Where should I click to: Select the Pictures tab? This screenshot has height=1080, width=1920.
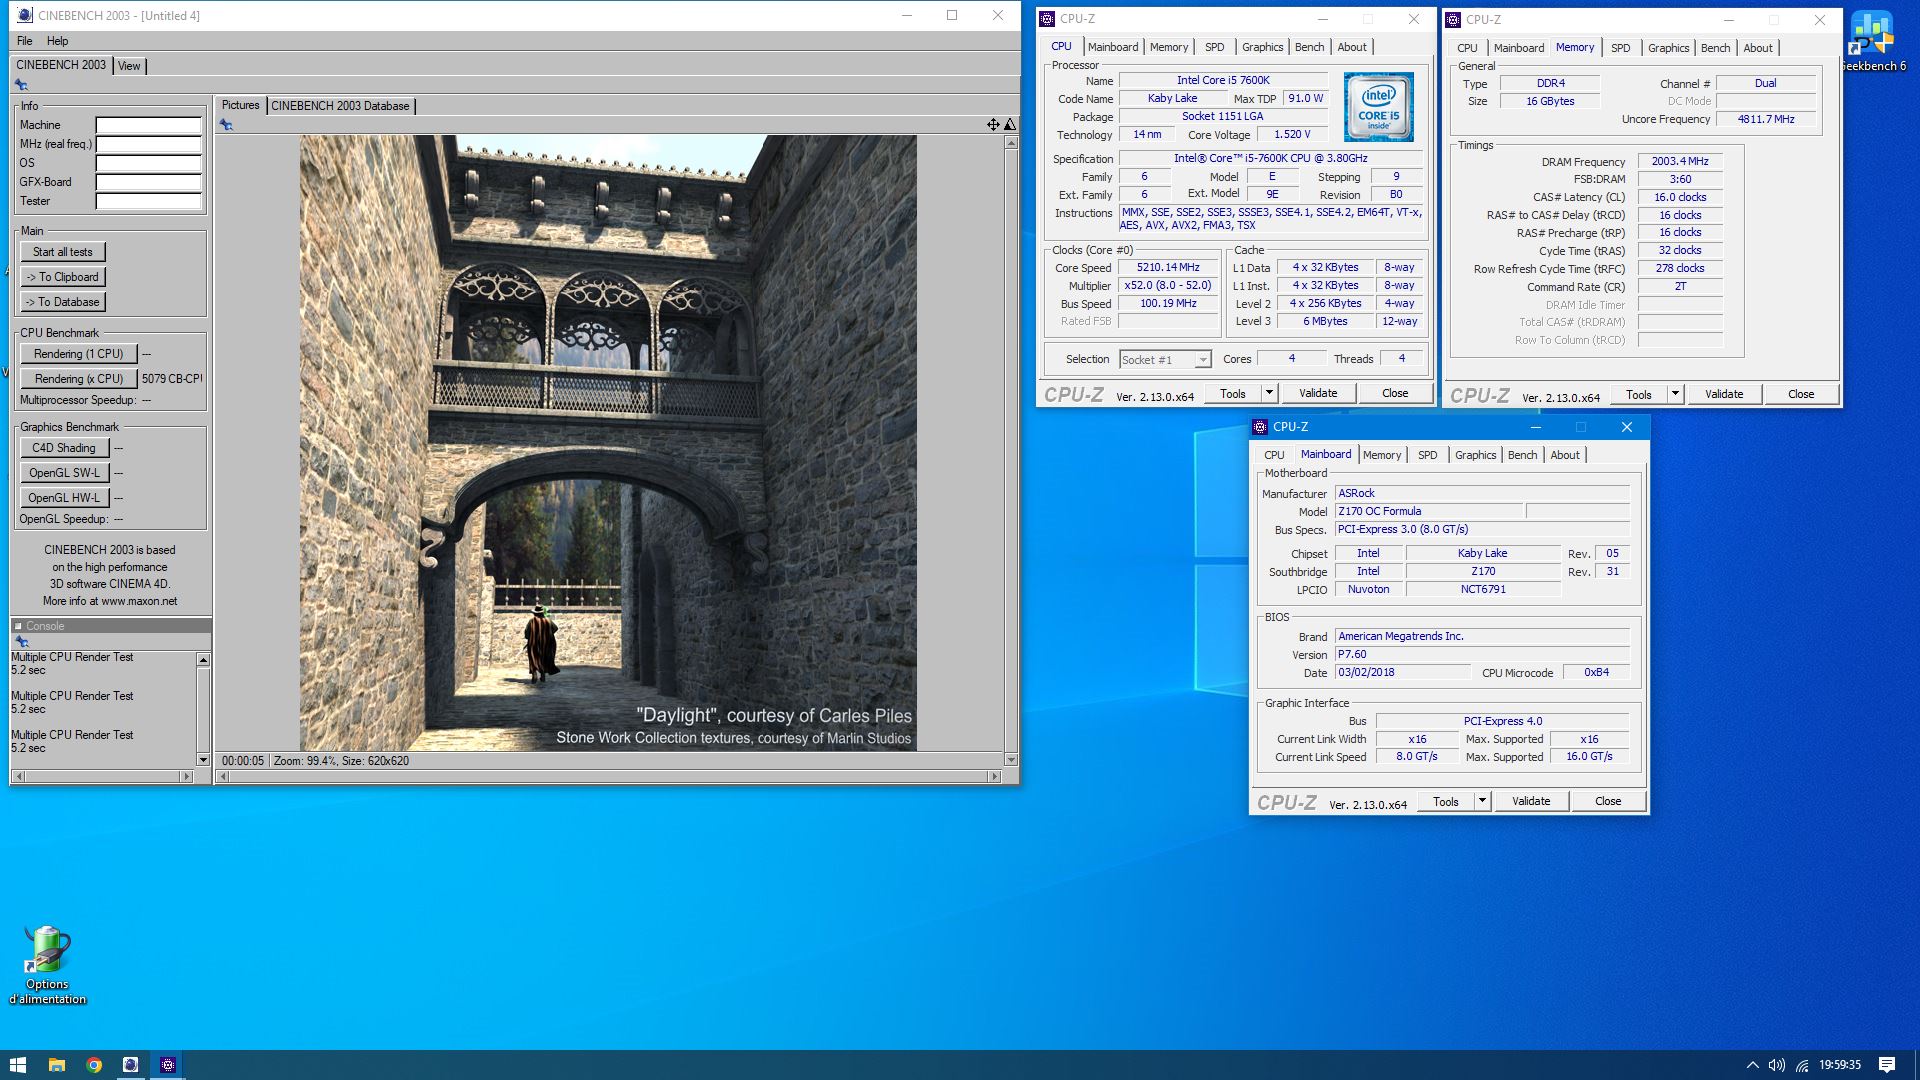click(x=240, y=105)
